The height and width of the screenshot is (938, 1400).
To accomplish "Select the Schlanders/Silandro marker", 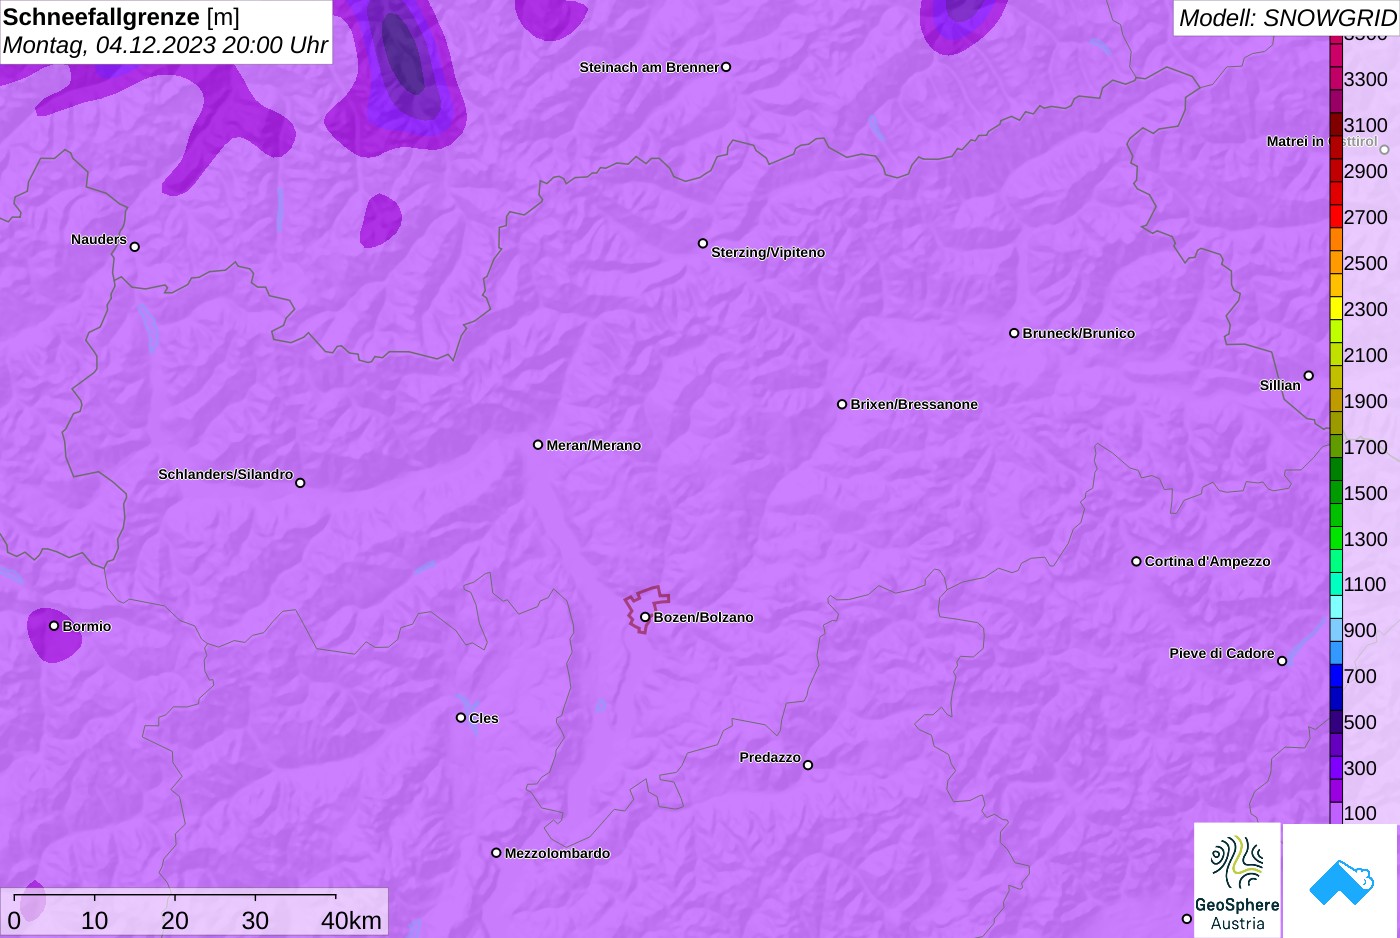I will [x=300, y=483].
